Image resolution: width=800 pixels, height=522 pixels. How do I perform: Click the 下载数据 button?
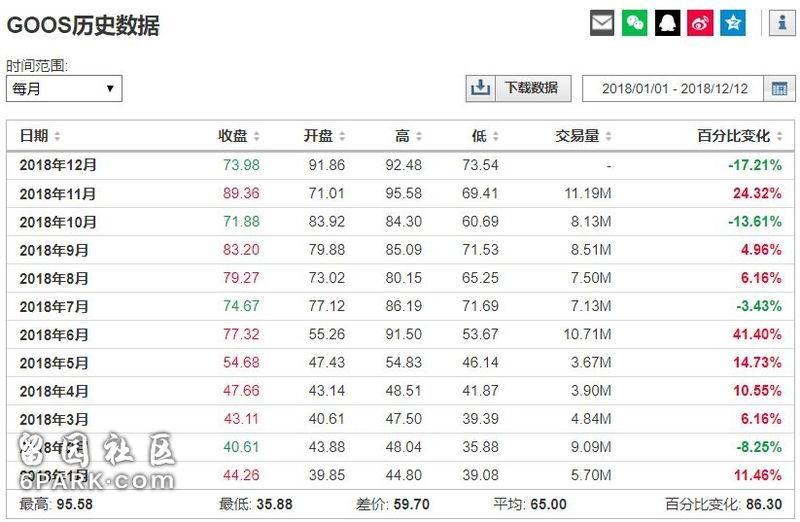click(x=531, y=88)
